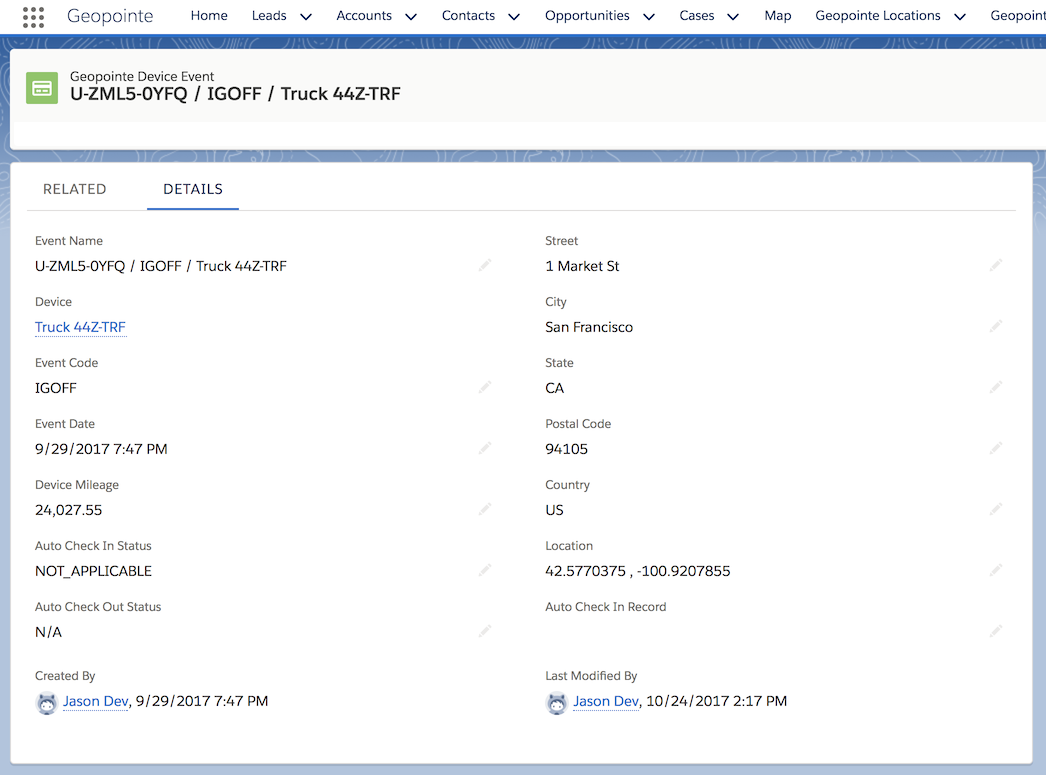
Task: Expand the Contacts dropdown chevron
Action: 514,17
